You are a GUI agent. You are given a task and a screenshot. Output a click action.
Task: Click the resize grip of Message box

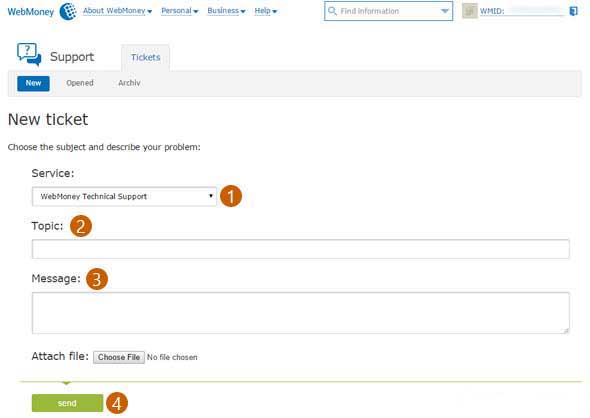566,330
